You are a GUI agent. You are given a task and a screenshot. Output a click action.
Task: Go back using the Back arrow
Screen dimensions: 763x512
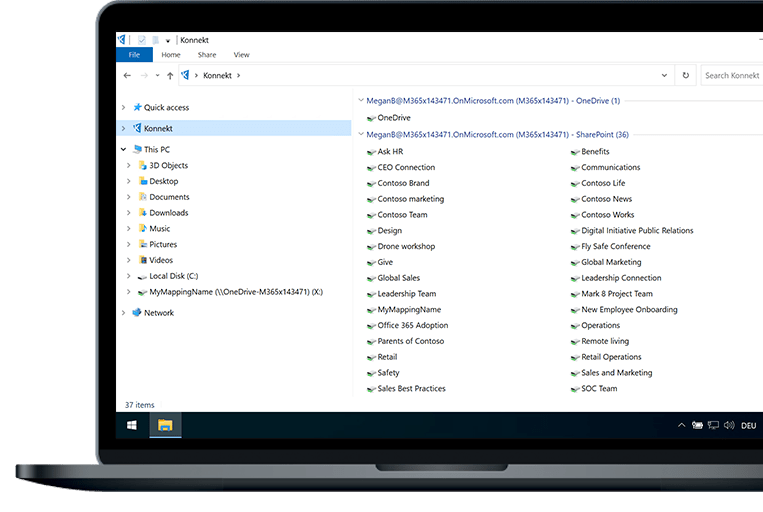point(127,75)
